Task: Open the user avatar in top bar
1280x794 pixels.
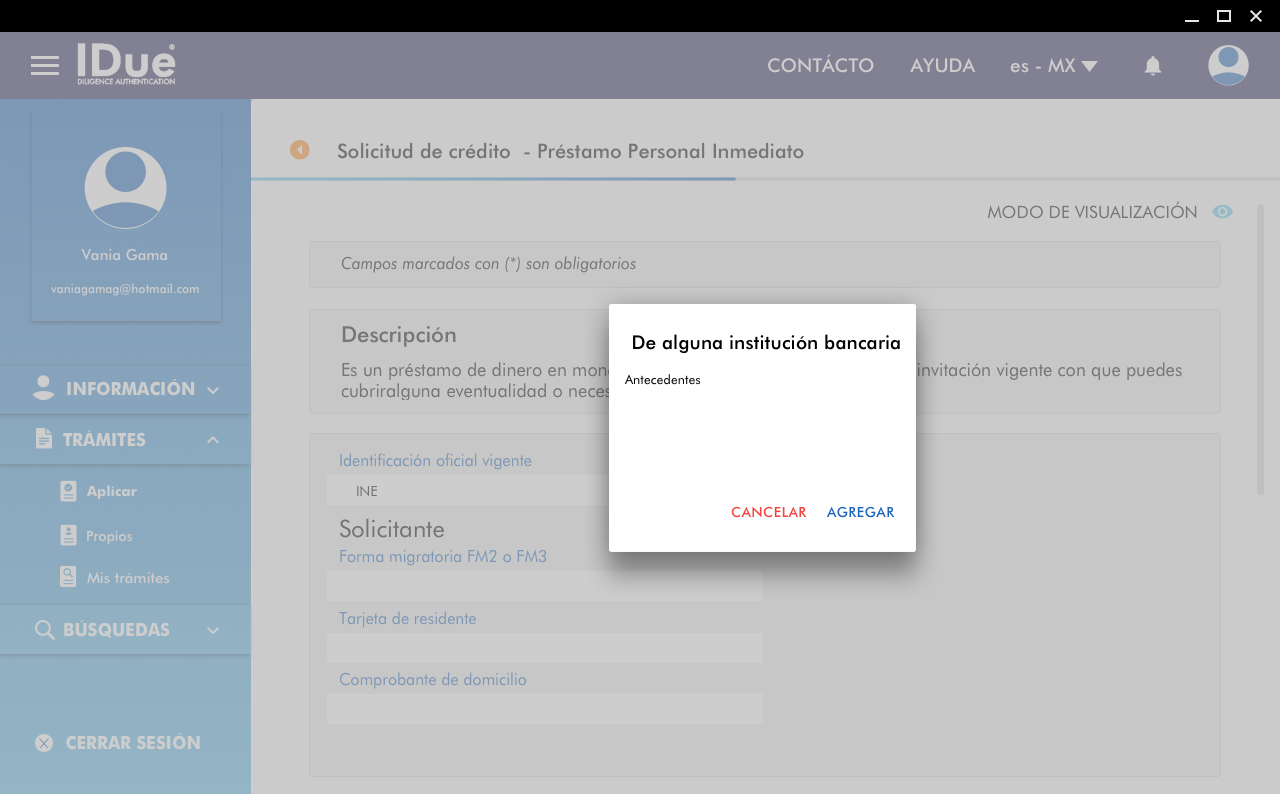Action: coord(1228,66)
